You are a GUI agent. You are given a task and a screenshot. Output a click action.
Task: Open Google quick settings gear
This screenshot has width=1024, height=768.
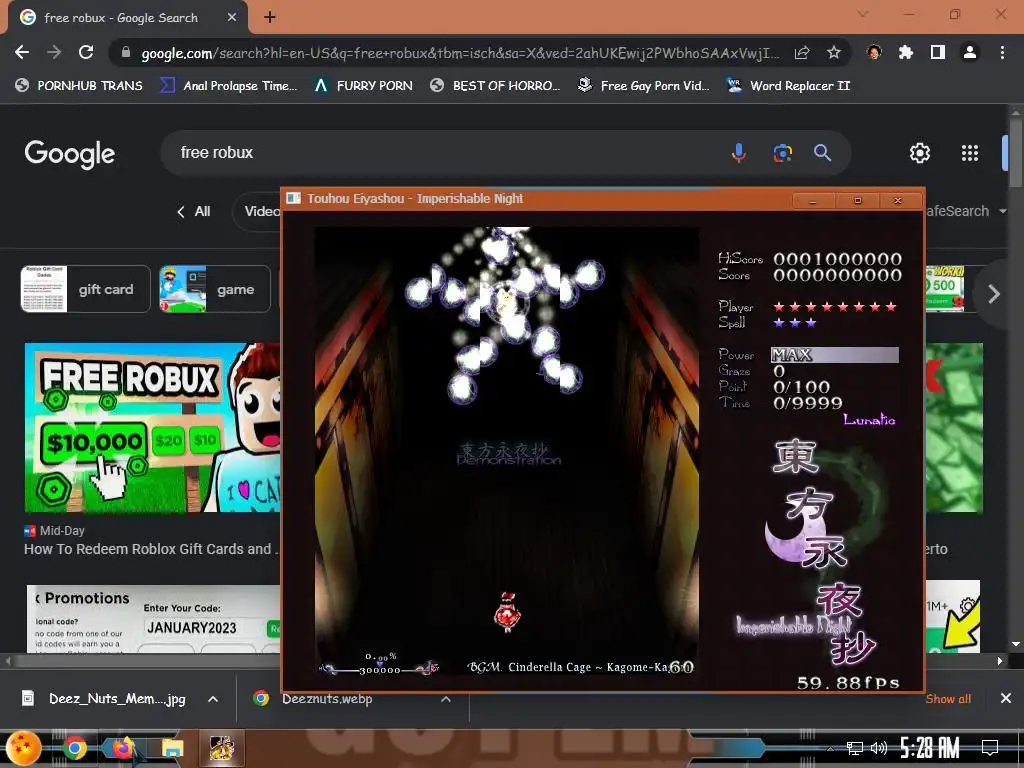(920, 153)
